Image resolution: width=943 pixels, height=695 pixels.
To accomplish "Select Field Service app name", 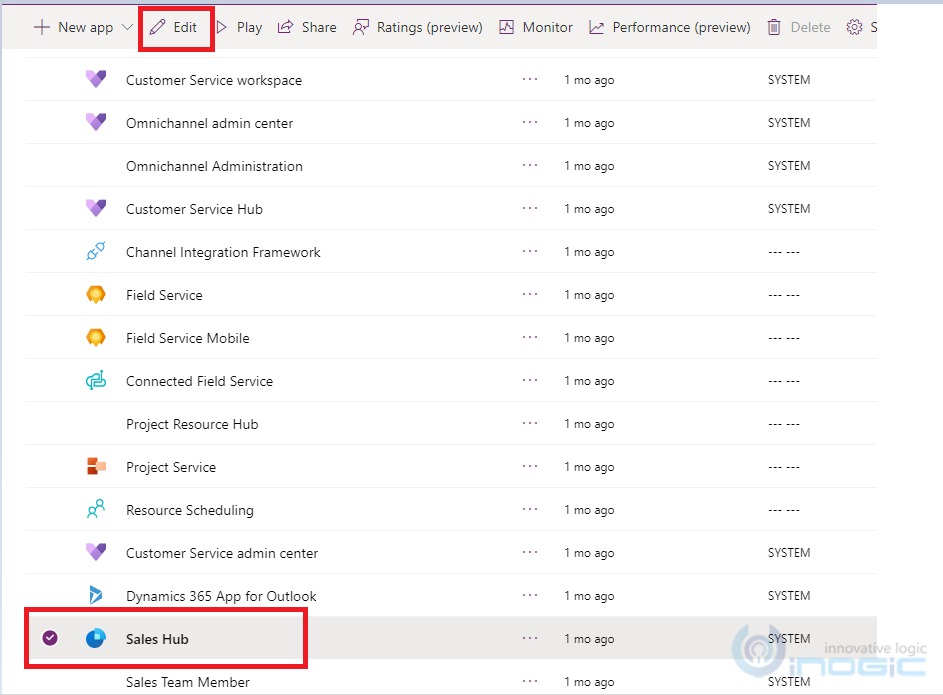I will [x=164, y=295].
